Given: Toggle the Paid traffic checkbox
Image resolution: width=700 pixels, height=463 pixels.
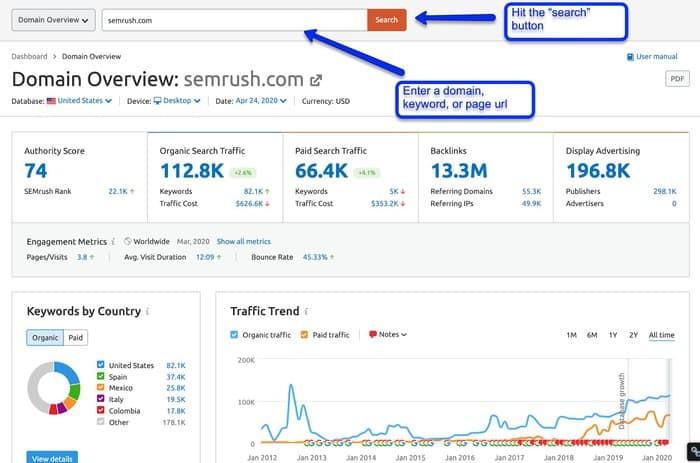Looking at the screenshot, I should tap(304, 334).
